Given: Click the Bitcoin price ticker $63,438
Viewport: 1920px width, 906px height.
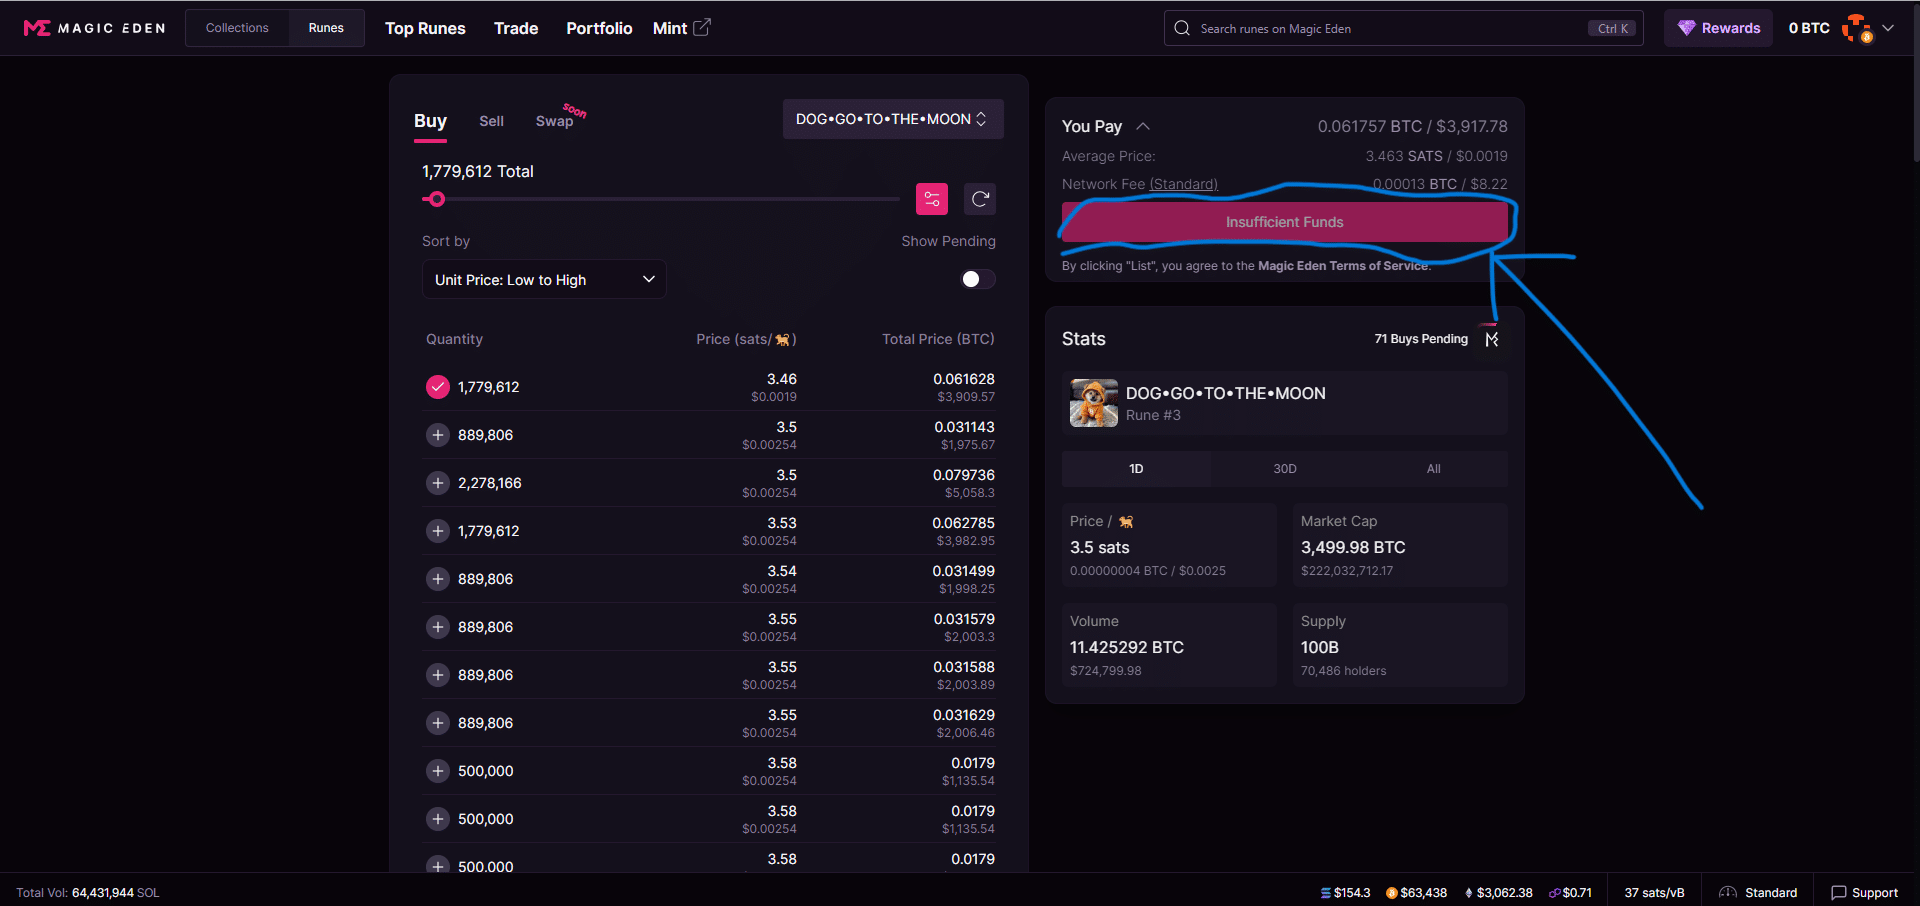Looking at the screenshot, I should 1416,892.
